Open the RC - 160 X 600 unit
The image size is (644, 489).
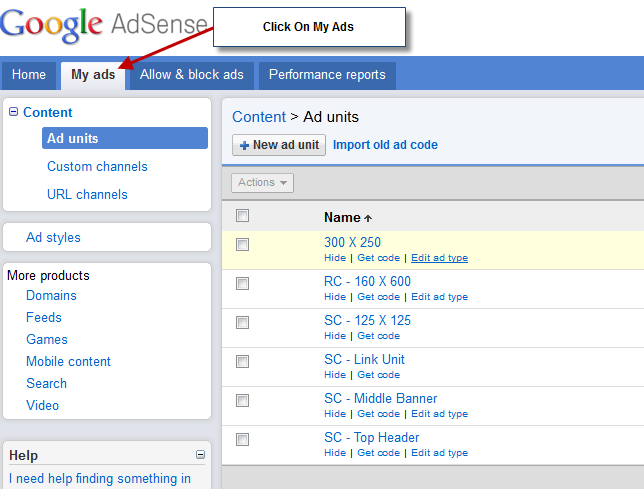click(x=367, y=281)
